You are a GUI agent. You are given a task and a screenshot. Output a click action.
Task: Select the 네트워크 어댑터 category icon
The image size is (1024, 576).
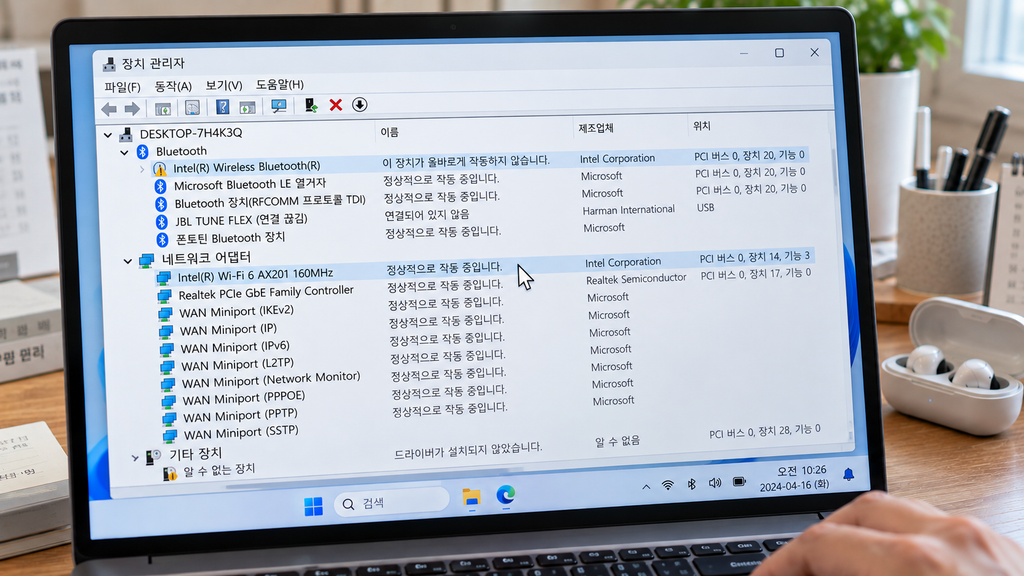pos(146,261)
